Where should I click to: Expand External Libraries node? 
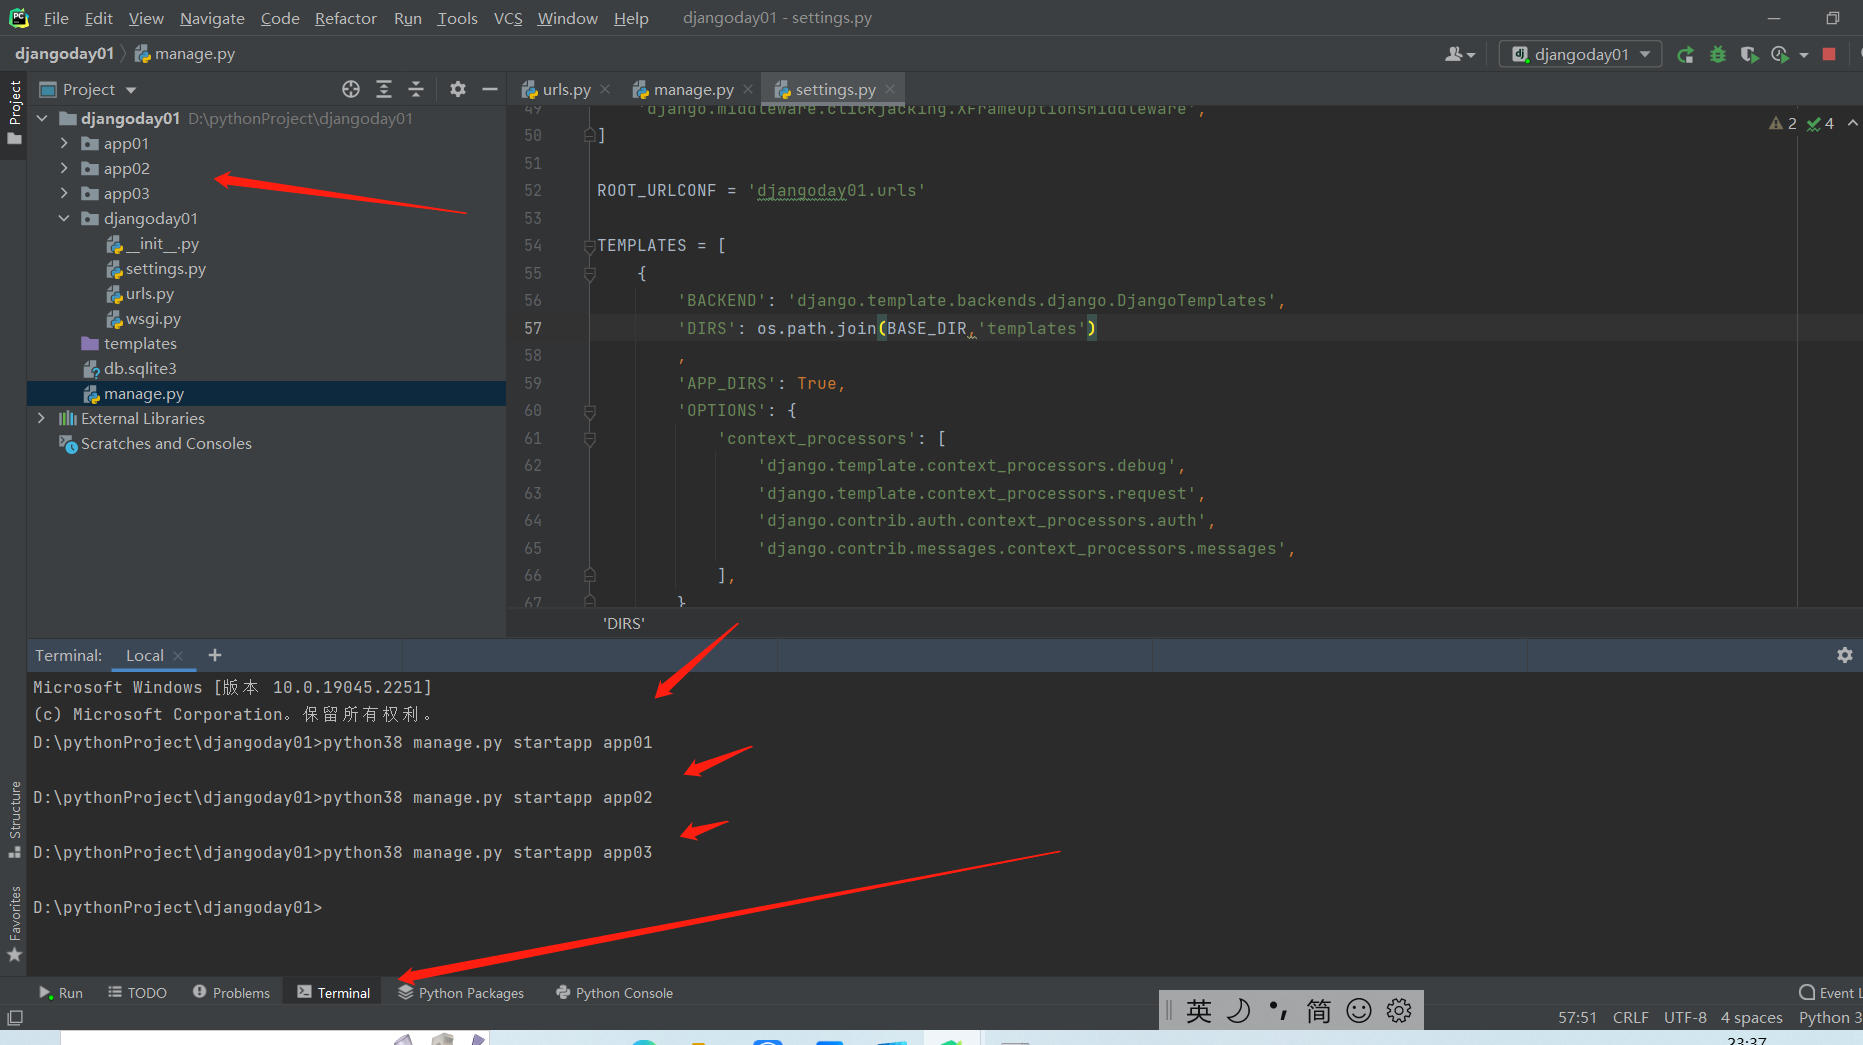tap(41, 419)
